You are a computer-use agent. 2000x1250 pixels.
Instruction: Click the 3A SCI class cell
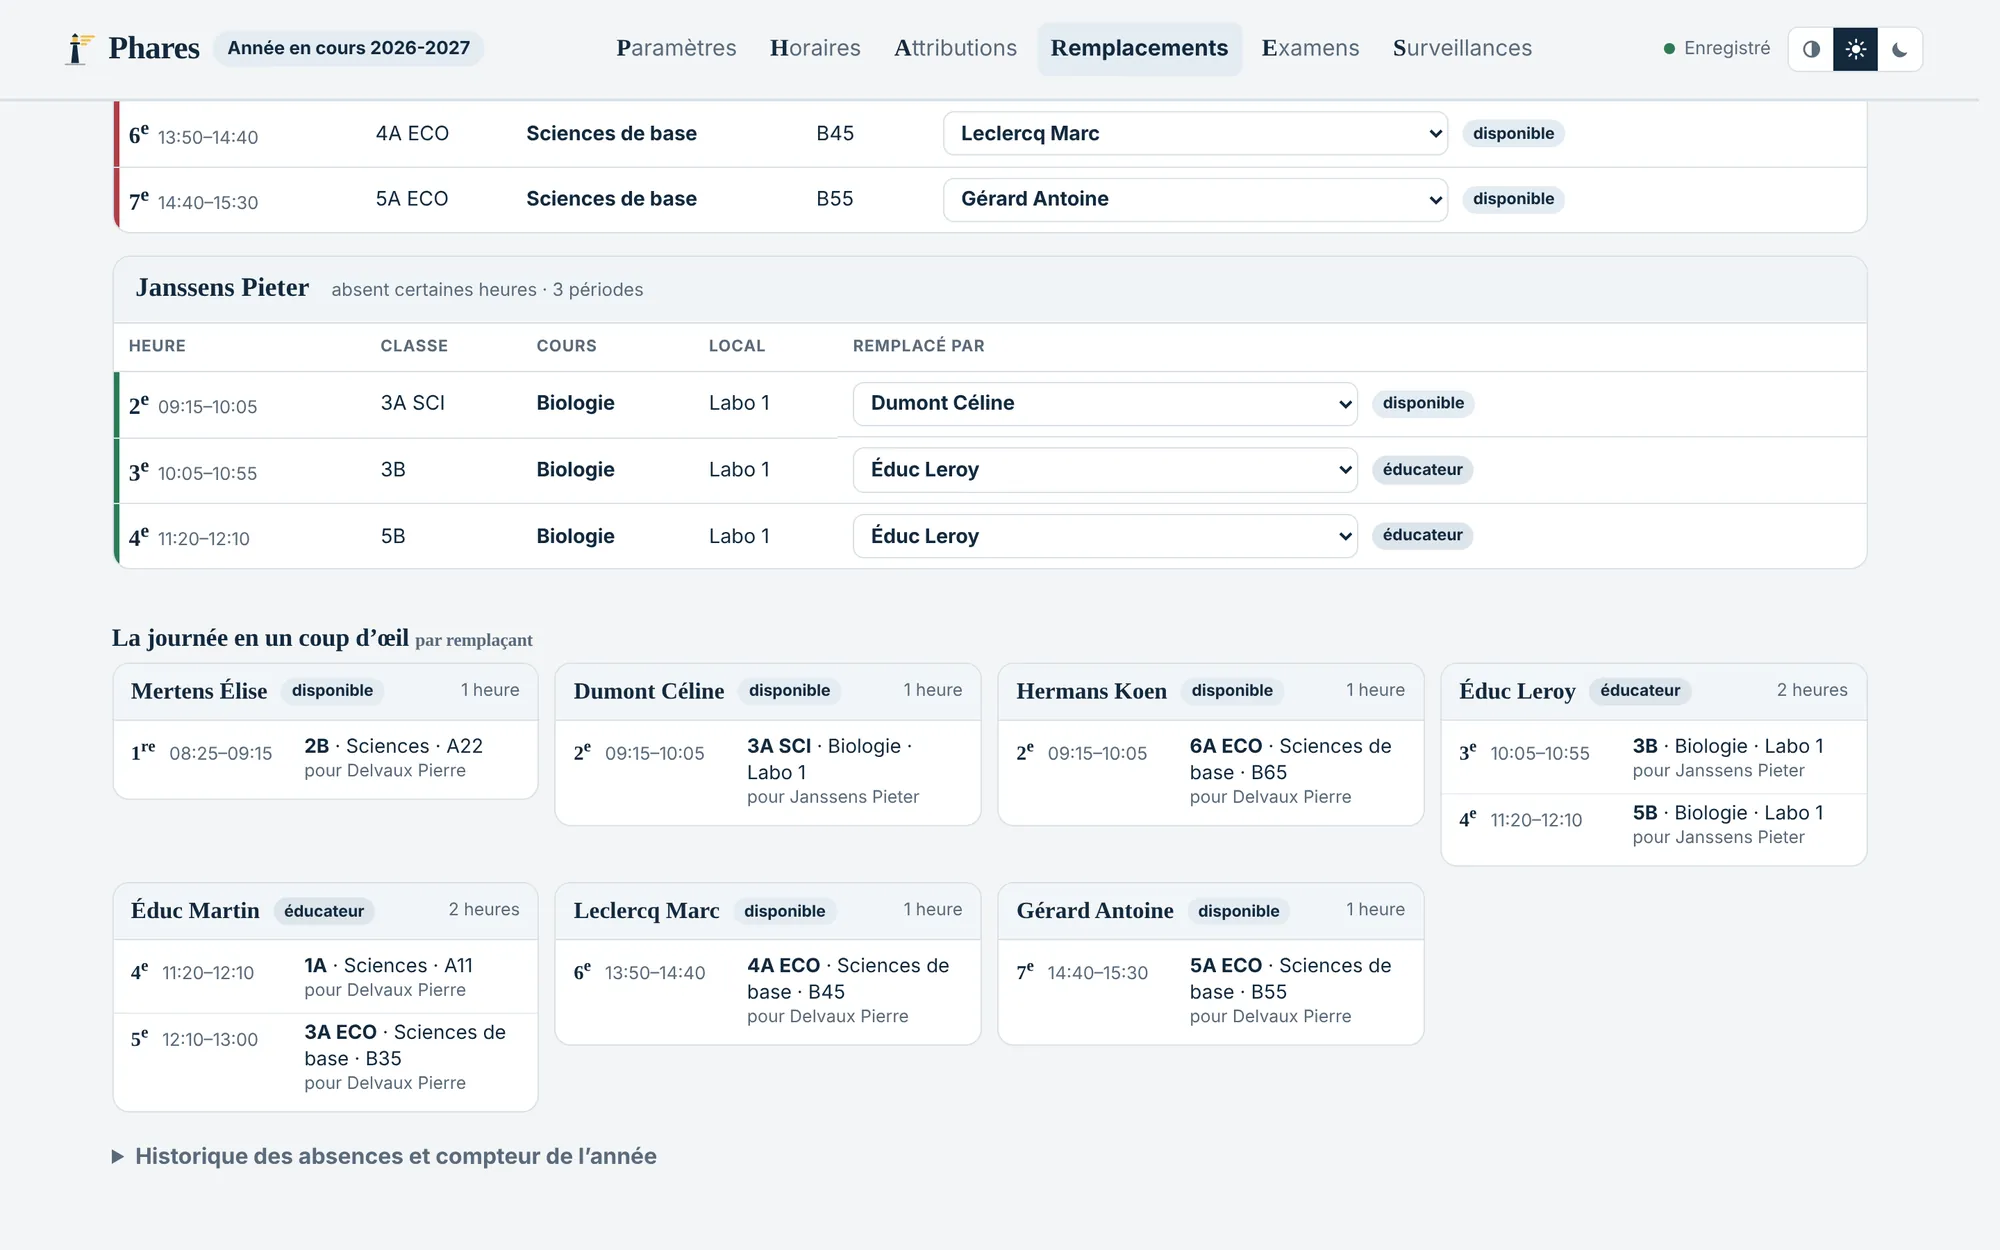412,403
